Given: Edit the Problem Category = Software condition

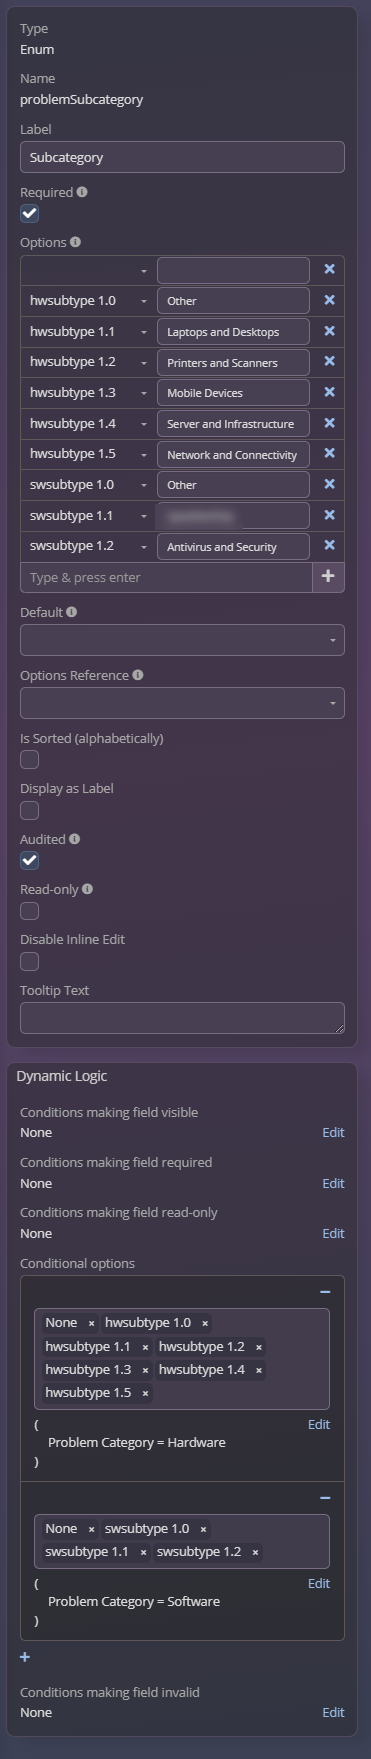Looking at the screenshot, I should 319,1583.
